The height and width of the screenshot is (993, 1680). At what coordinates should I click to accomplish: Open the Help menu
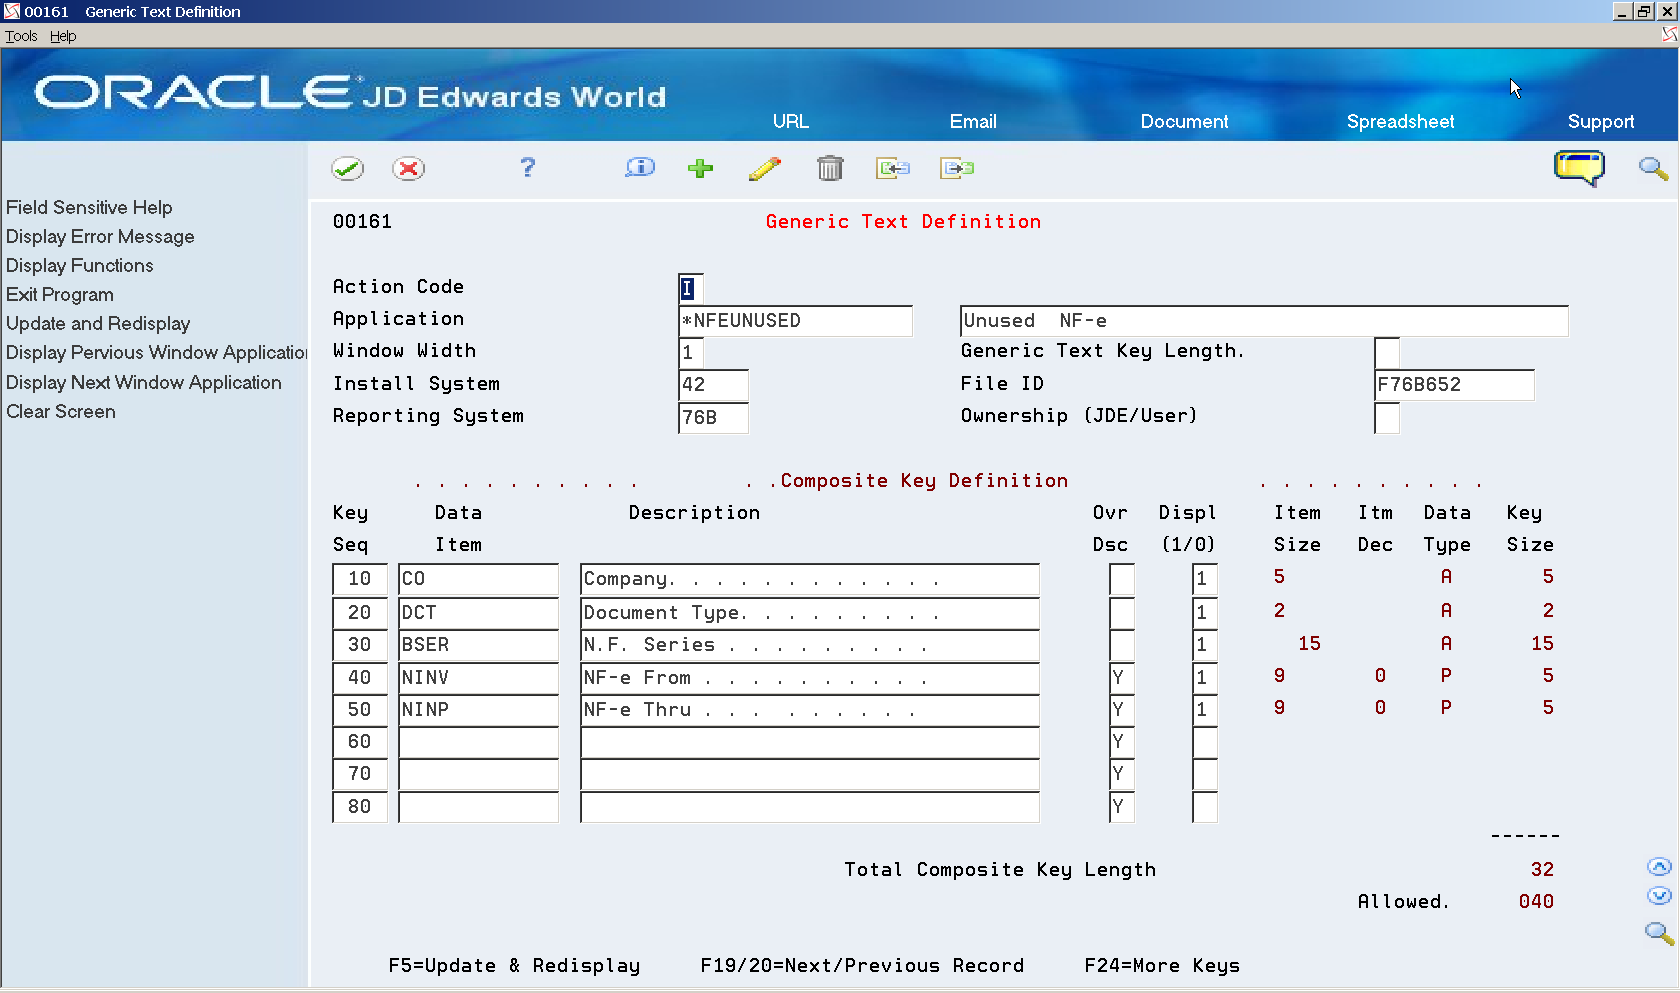point(63,36)
